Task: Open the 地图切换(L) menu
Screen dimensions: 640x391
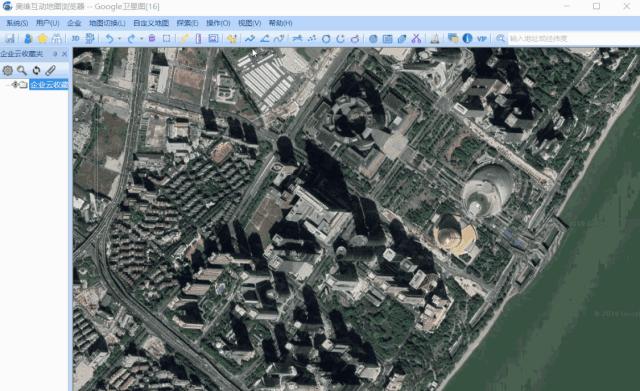Action: pyautogui.click(x=107, y=23)
